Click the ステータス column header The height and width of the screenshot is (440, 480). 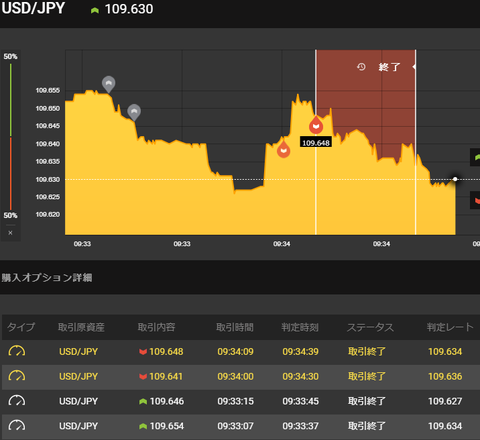point(370,327)
